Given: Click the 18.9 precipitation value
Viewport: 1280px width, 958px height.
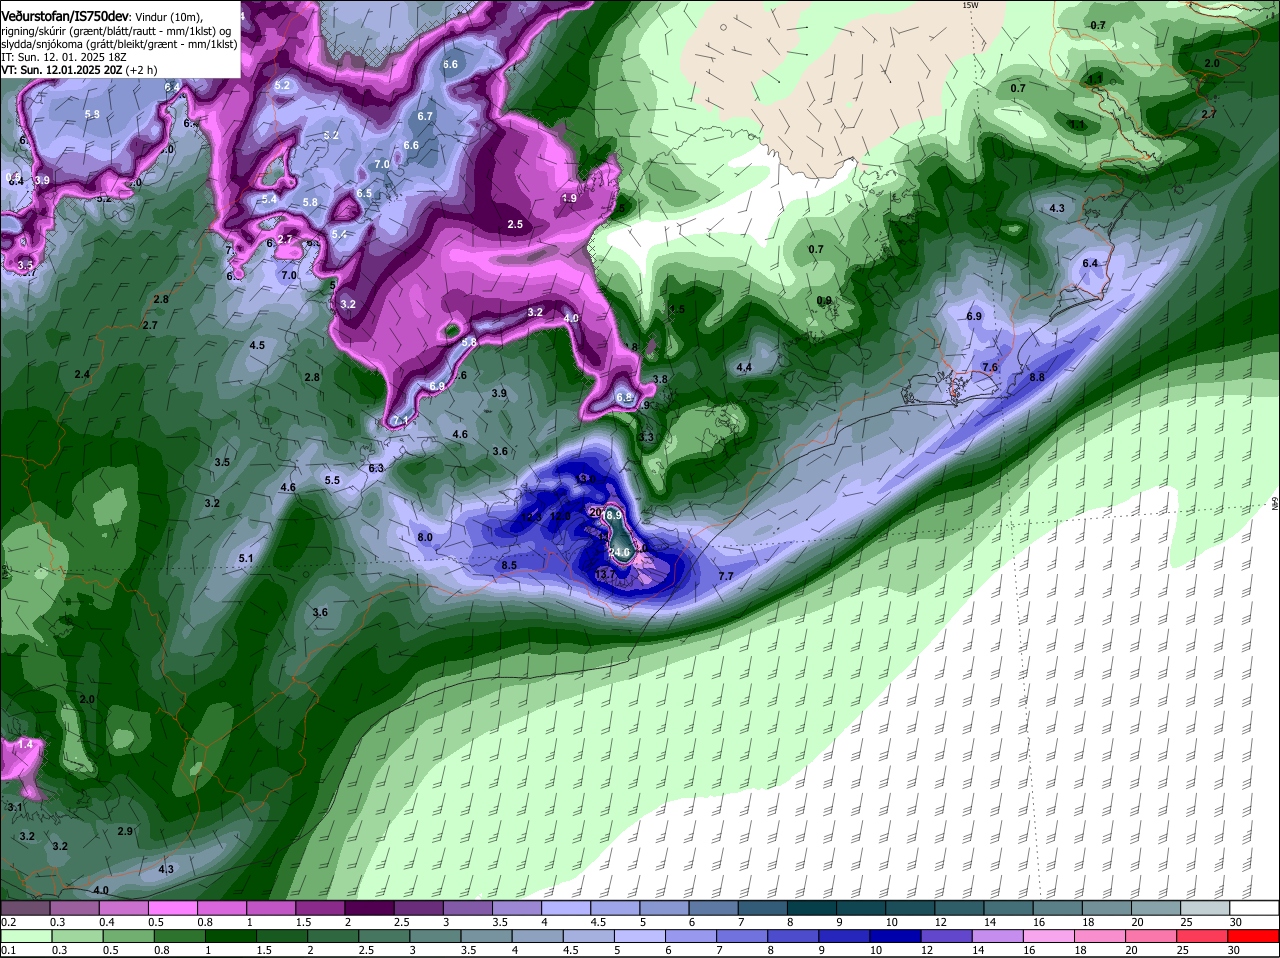Looking at the screenshot, I should pos(612,515).
